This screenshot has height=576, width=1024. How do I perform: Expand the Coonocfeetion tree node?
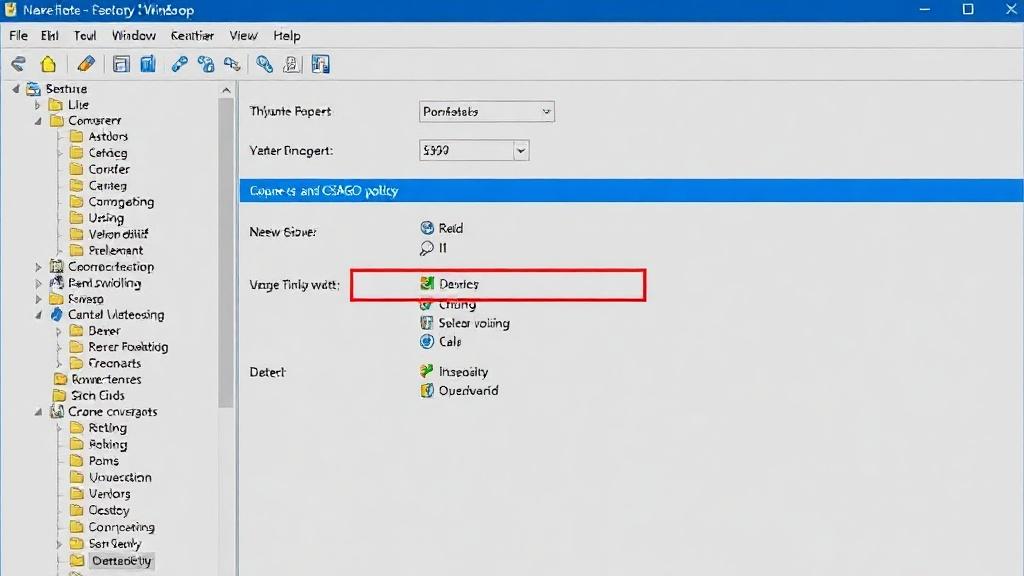click(x=38, y=267)
